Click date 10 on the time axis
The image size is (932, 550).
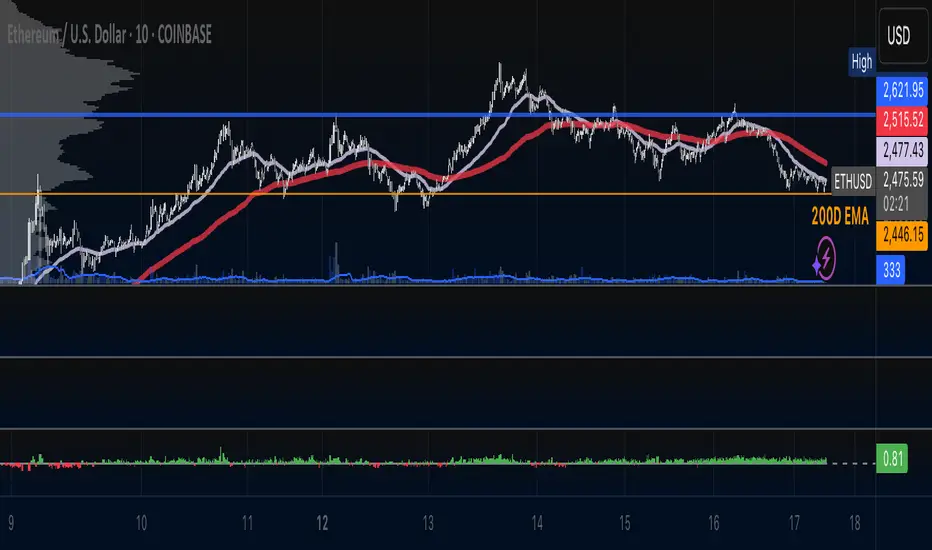pos(141,523)
